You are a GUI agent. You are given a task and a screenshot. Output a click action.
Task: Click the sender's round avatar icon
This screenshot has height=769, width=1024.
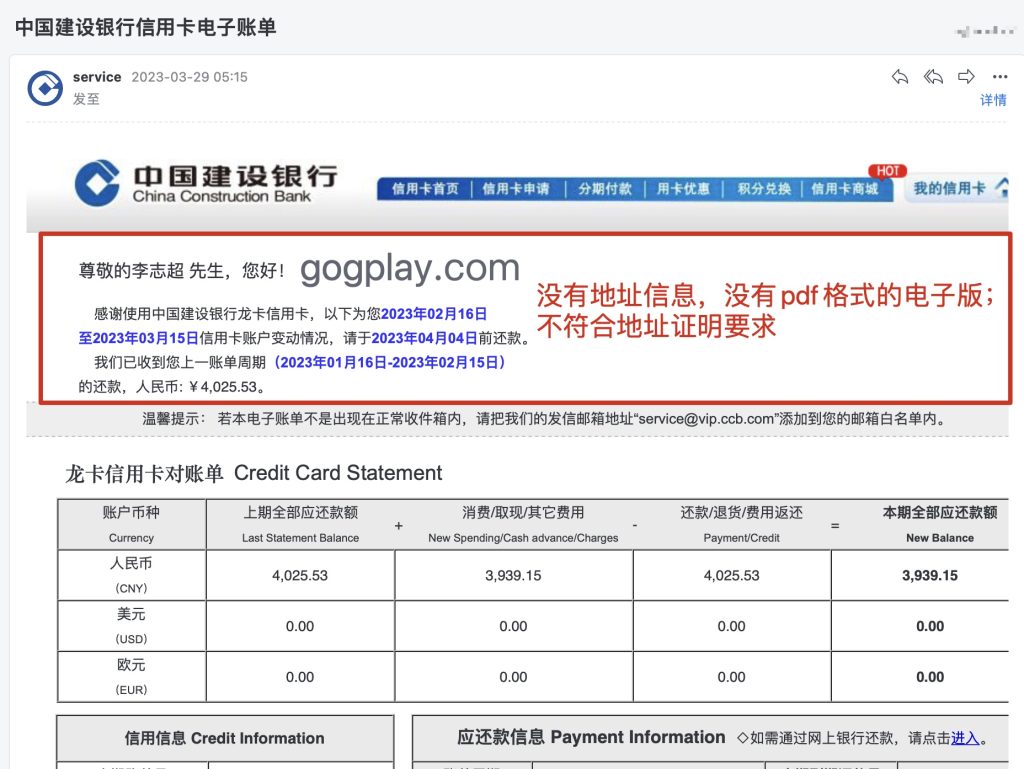45,88
